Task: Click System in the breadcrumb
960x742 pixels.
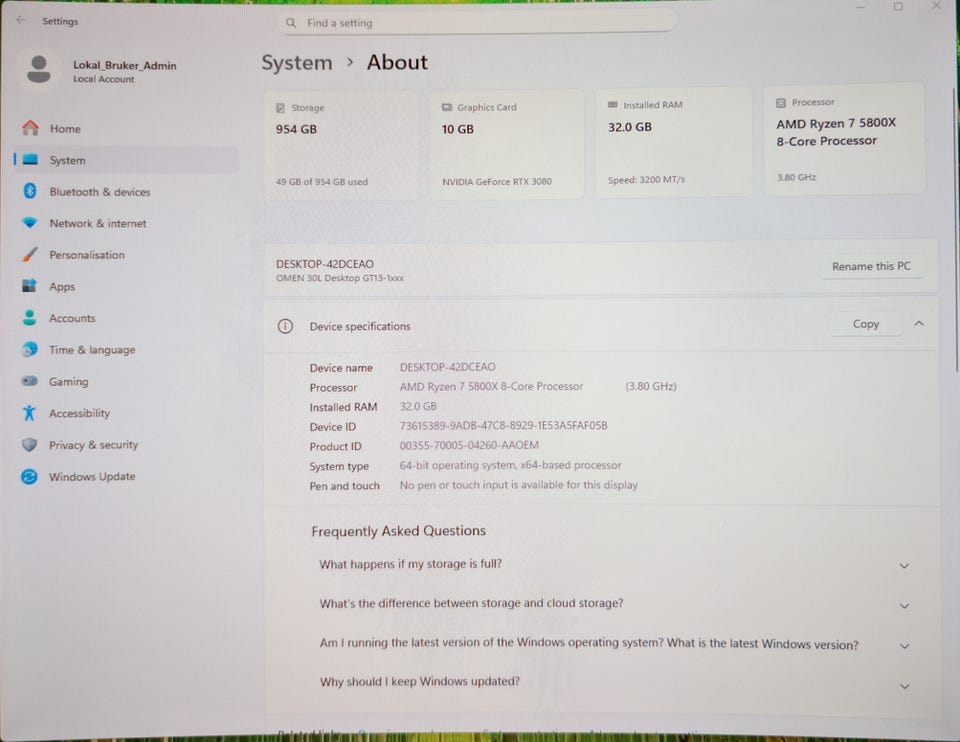Action: pyautogui.click(x=297, y=62)
